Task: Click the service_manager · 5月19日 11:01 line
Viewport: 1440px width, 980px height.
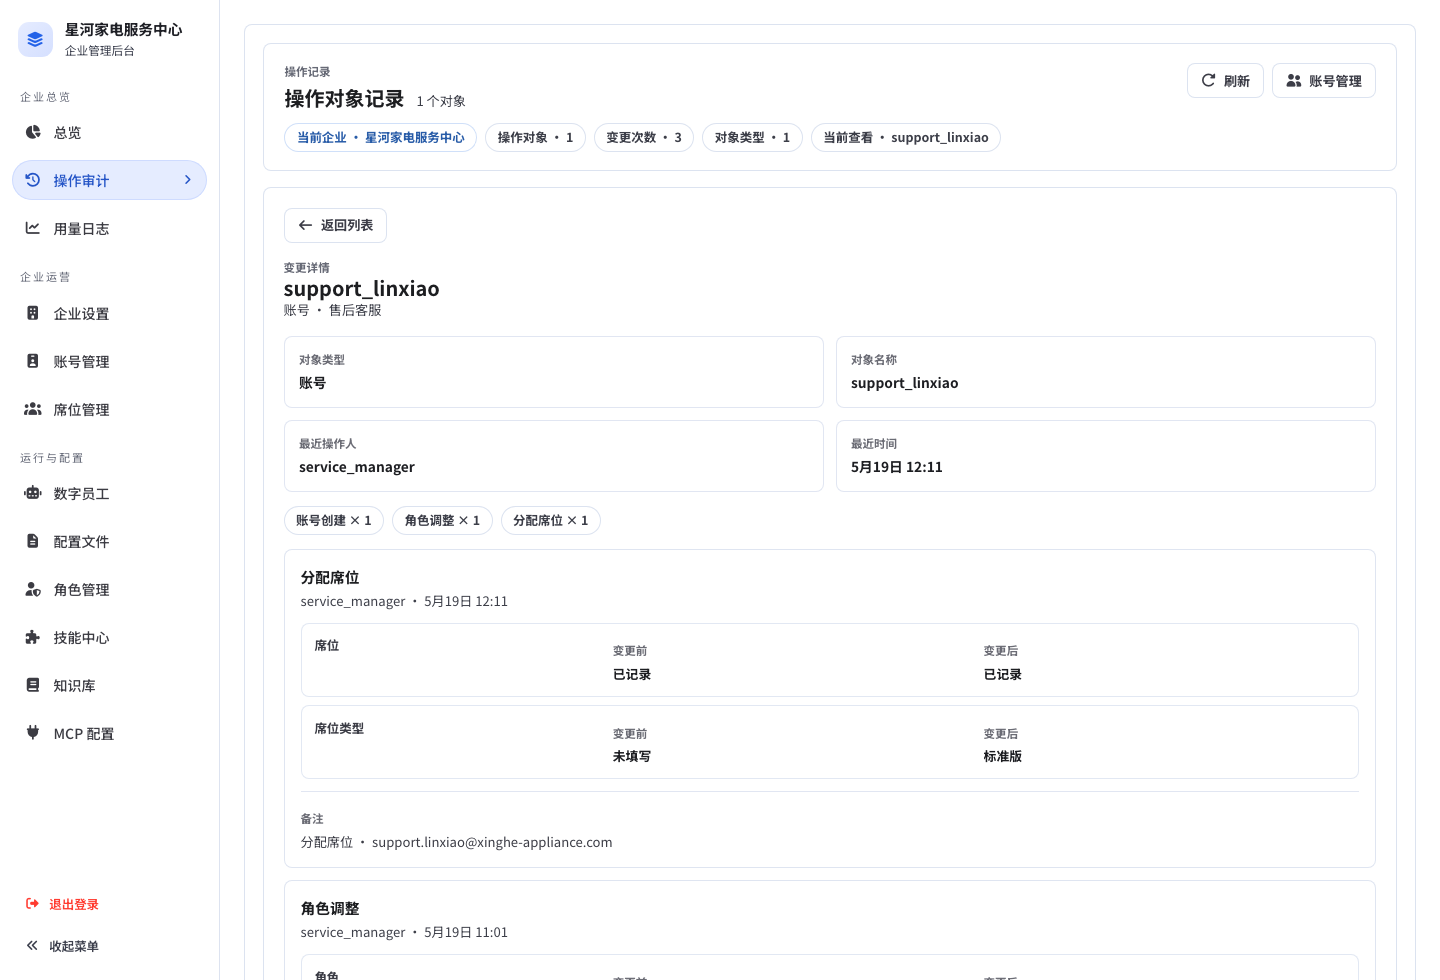Action: coord(404,933)
